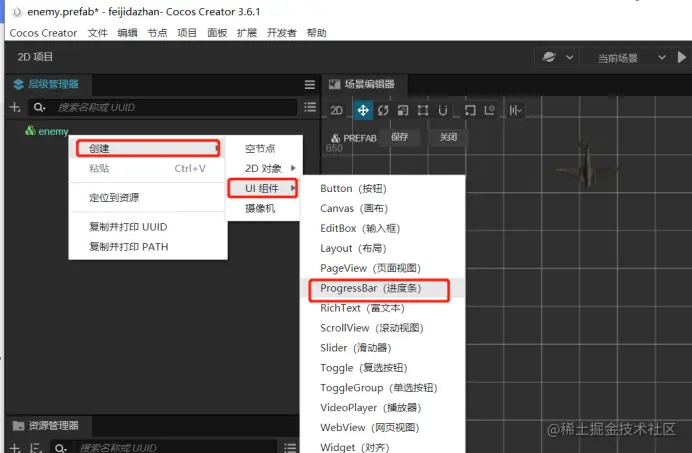
Task: Open the 当前场景 scene dropdown
Action: pyautogui.click(x=631, y=58)
